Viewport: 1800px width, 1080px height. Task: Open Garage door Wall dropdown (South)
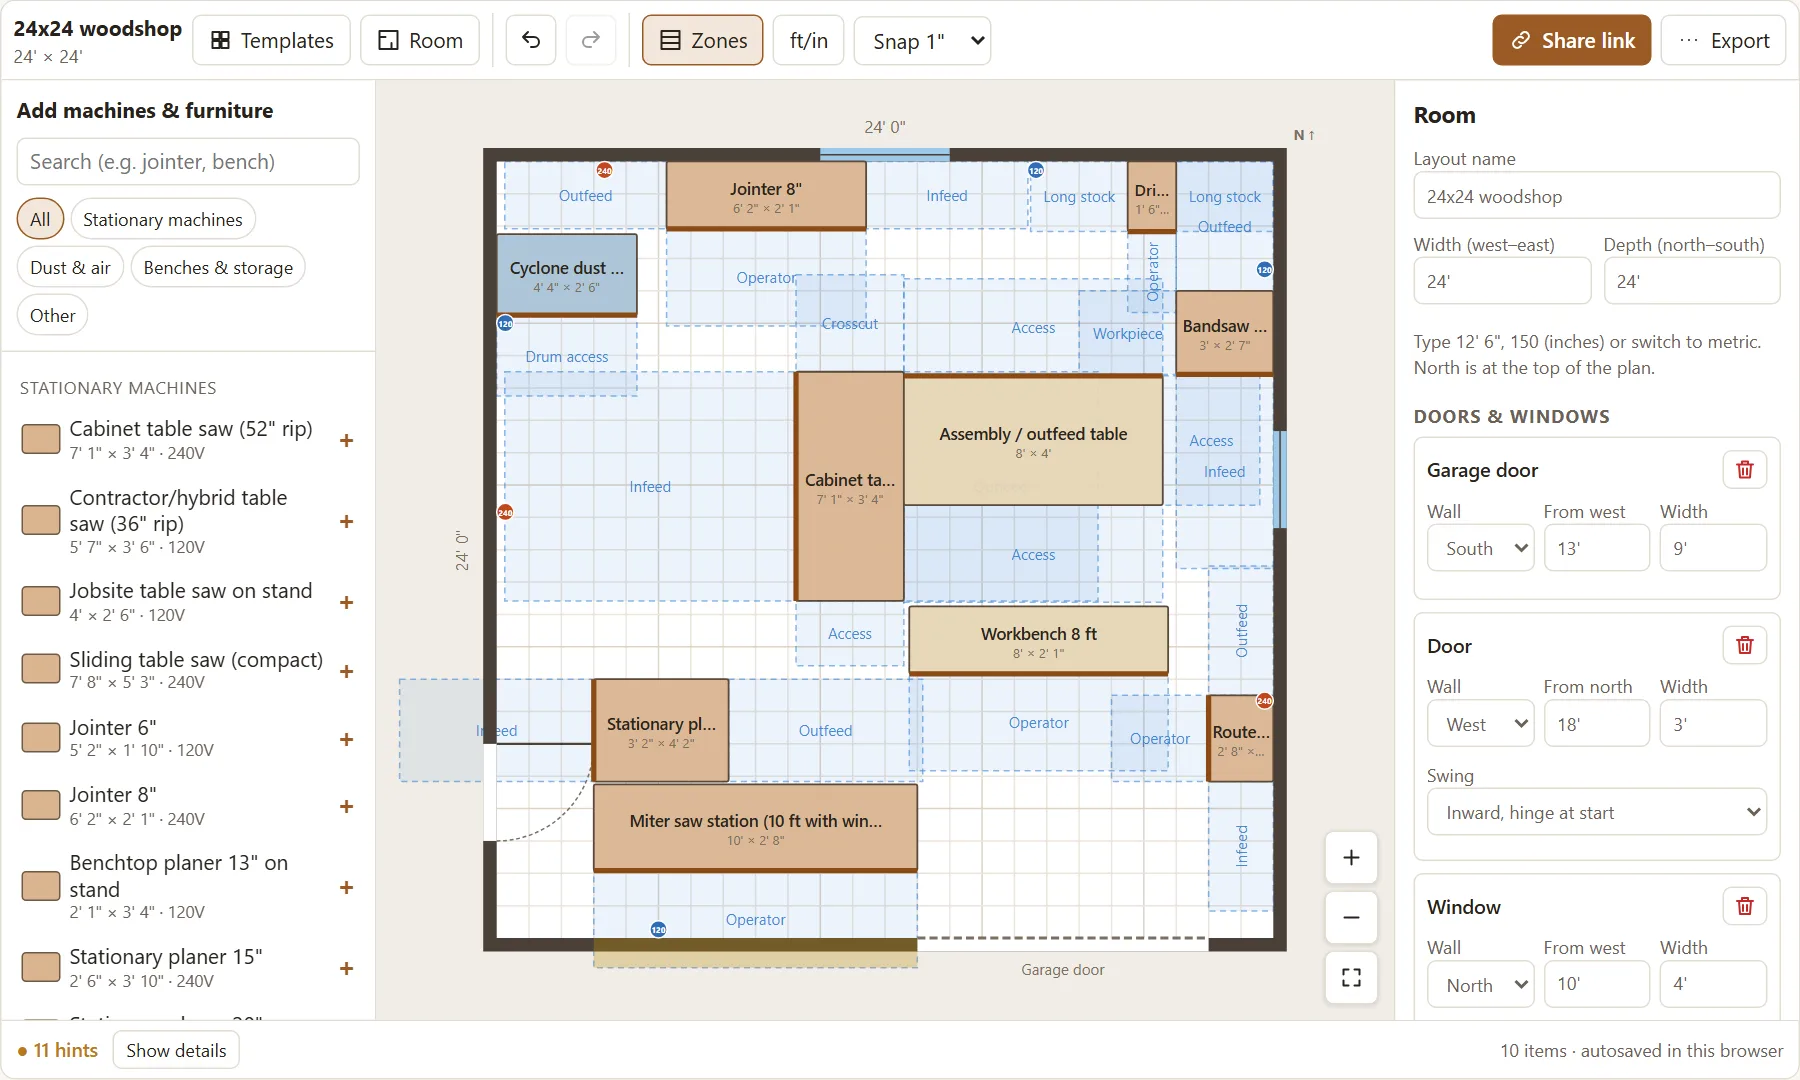coord(1481,548)
